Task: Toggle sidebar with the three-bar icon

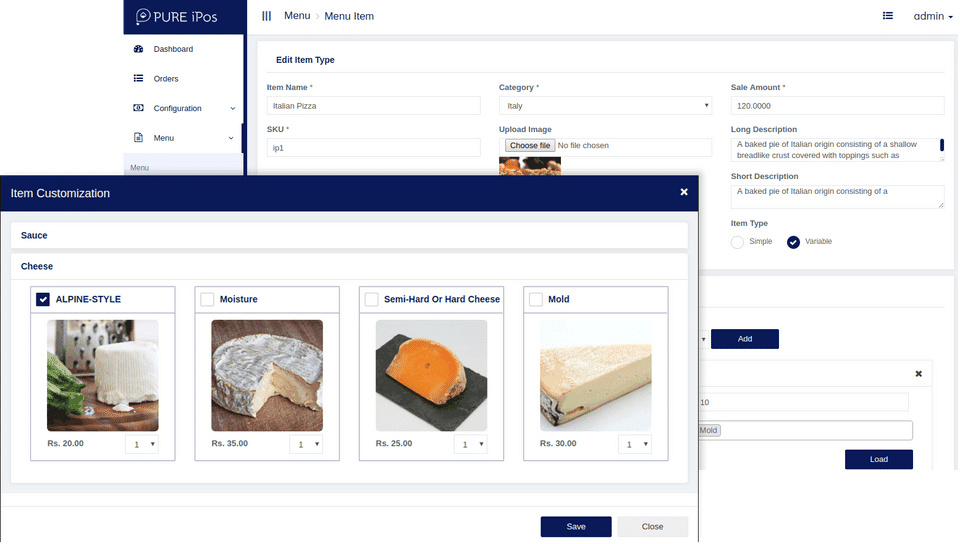Action: [x=266, y=16]
